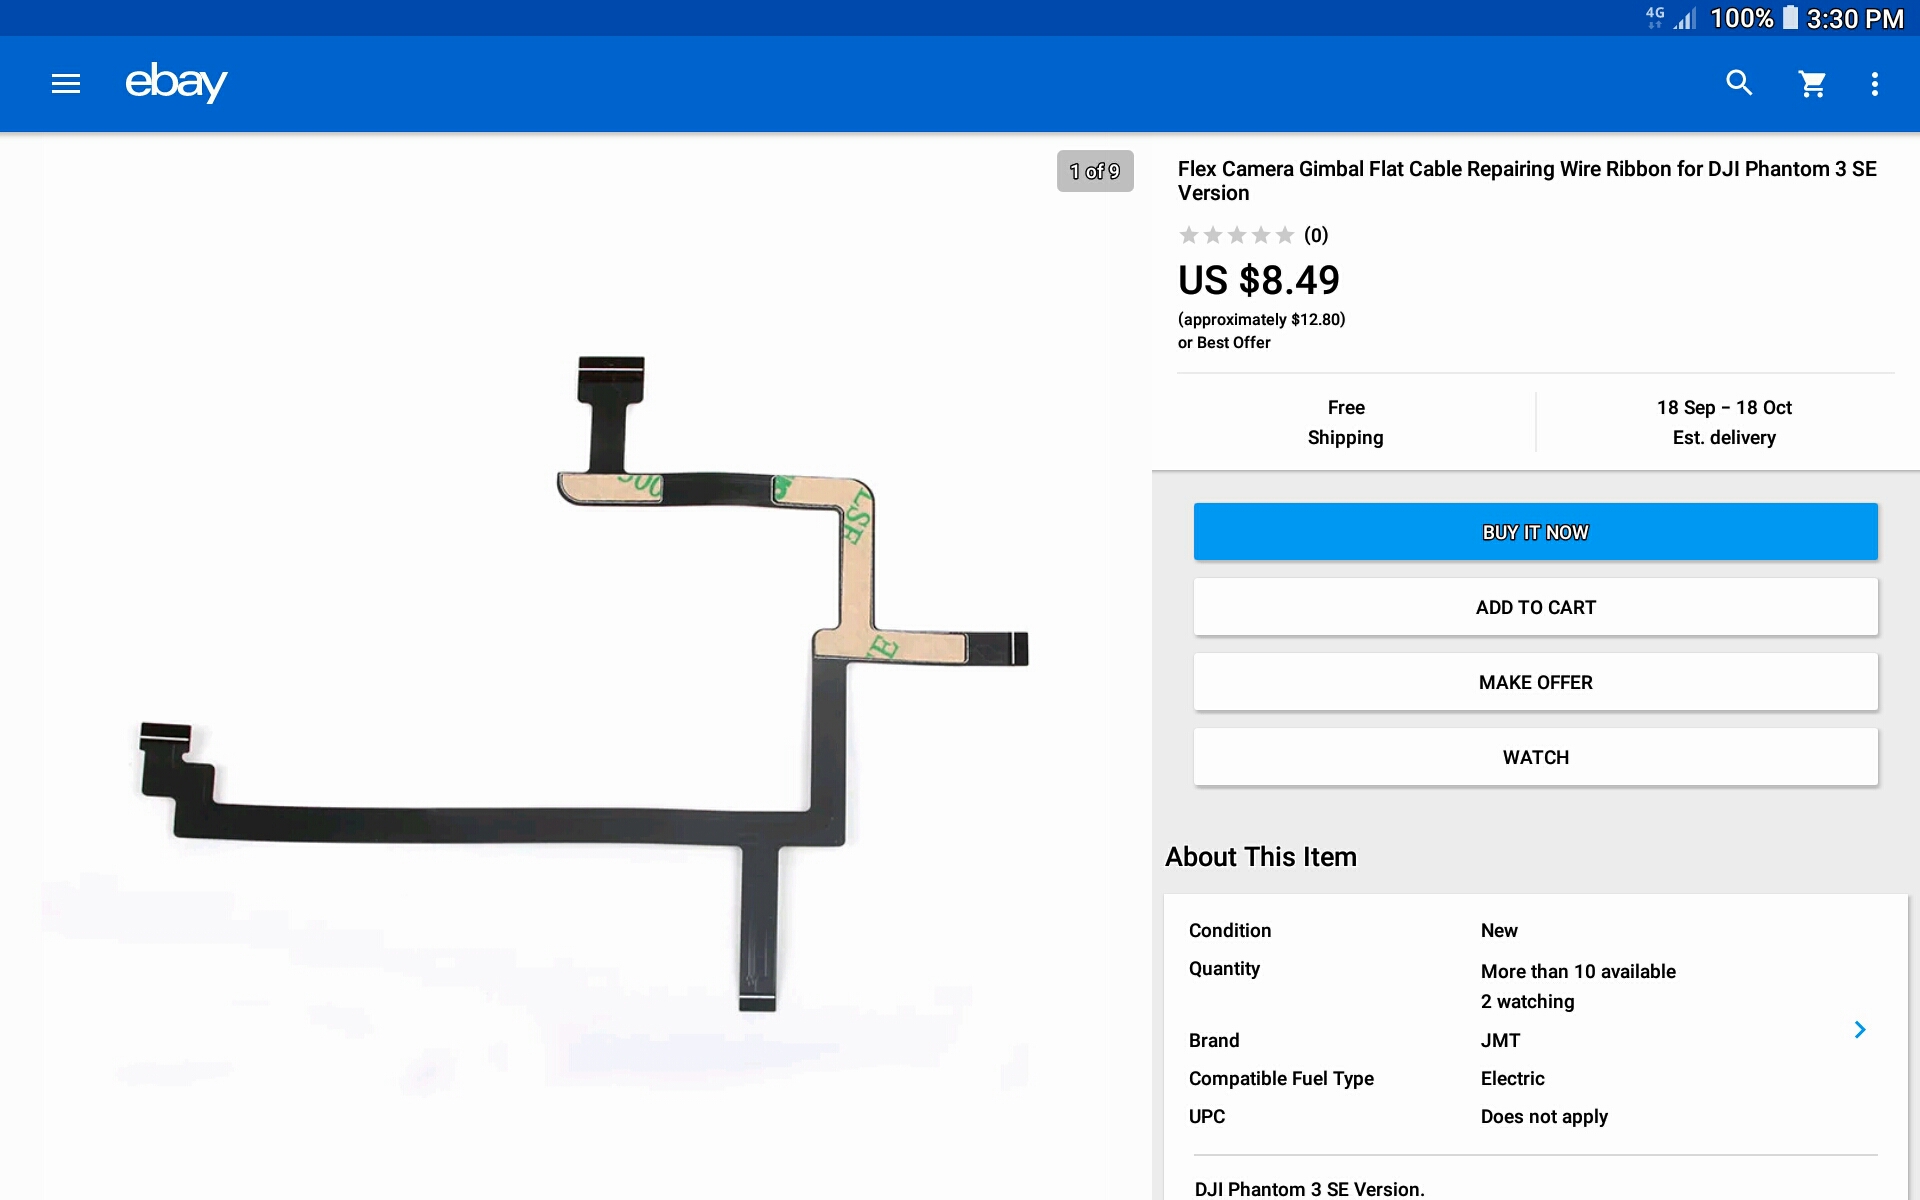This screenshot has width=1920, height=1200.
Task: Tap the Free Shipping info
Action: tap(1346, 422)
